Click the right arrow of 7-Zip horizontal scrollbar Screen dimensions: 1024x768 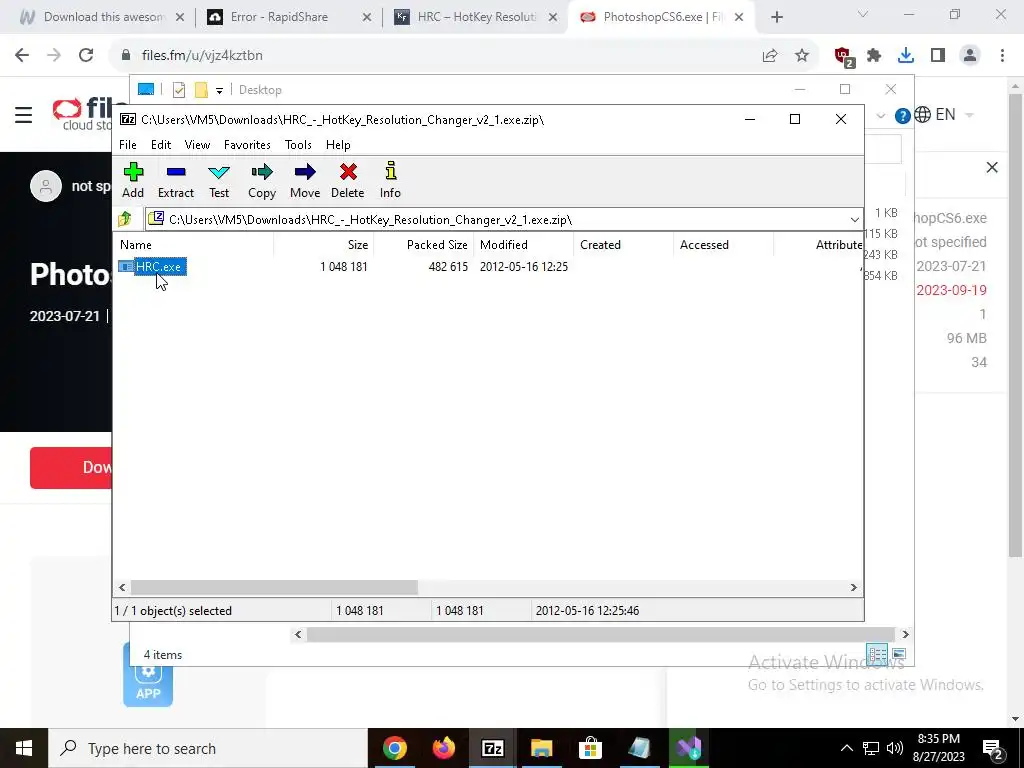pos(854,588)
